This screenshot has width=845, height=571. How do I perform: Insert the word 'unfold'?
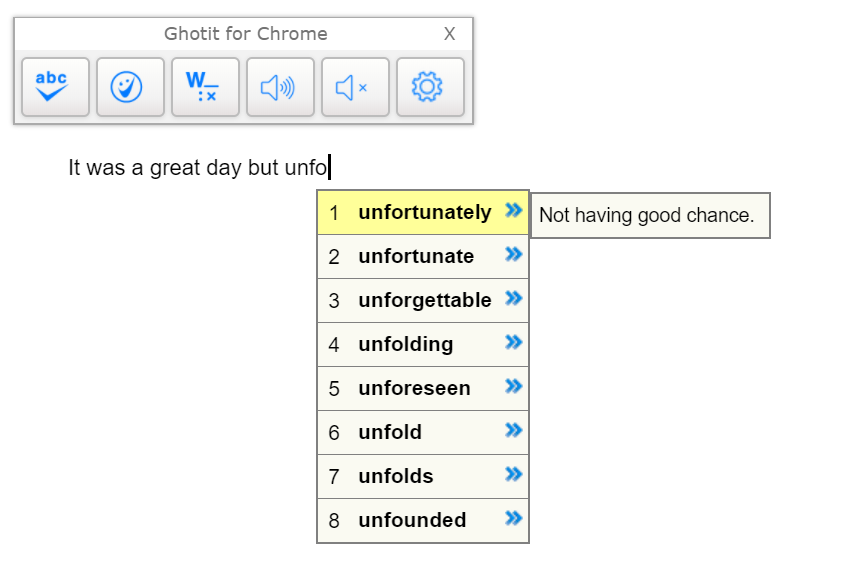(x=390, y=432)
